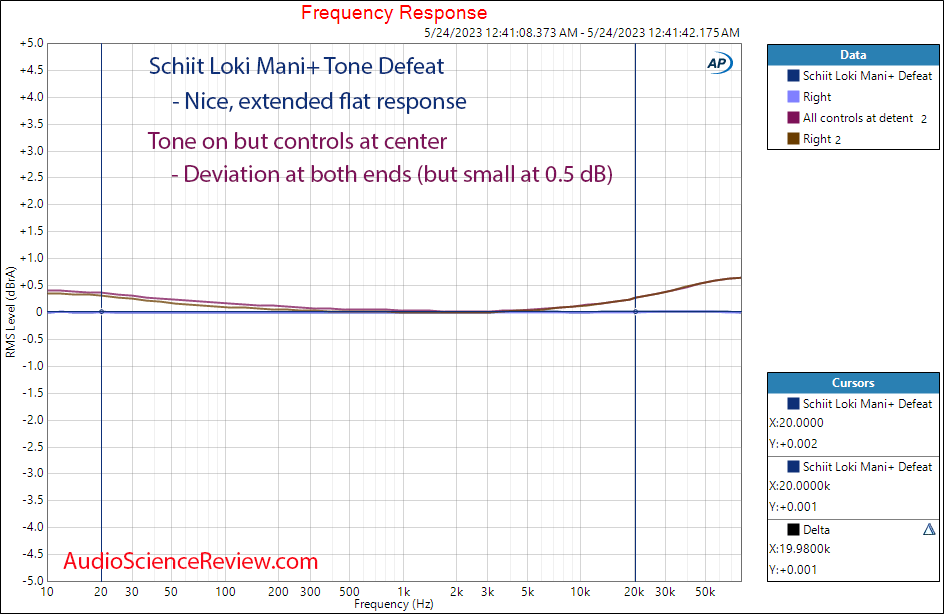Select the measurement timestamp above the graph
This screenshot has width=944, height=614.
click(x=582, y=33)
